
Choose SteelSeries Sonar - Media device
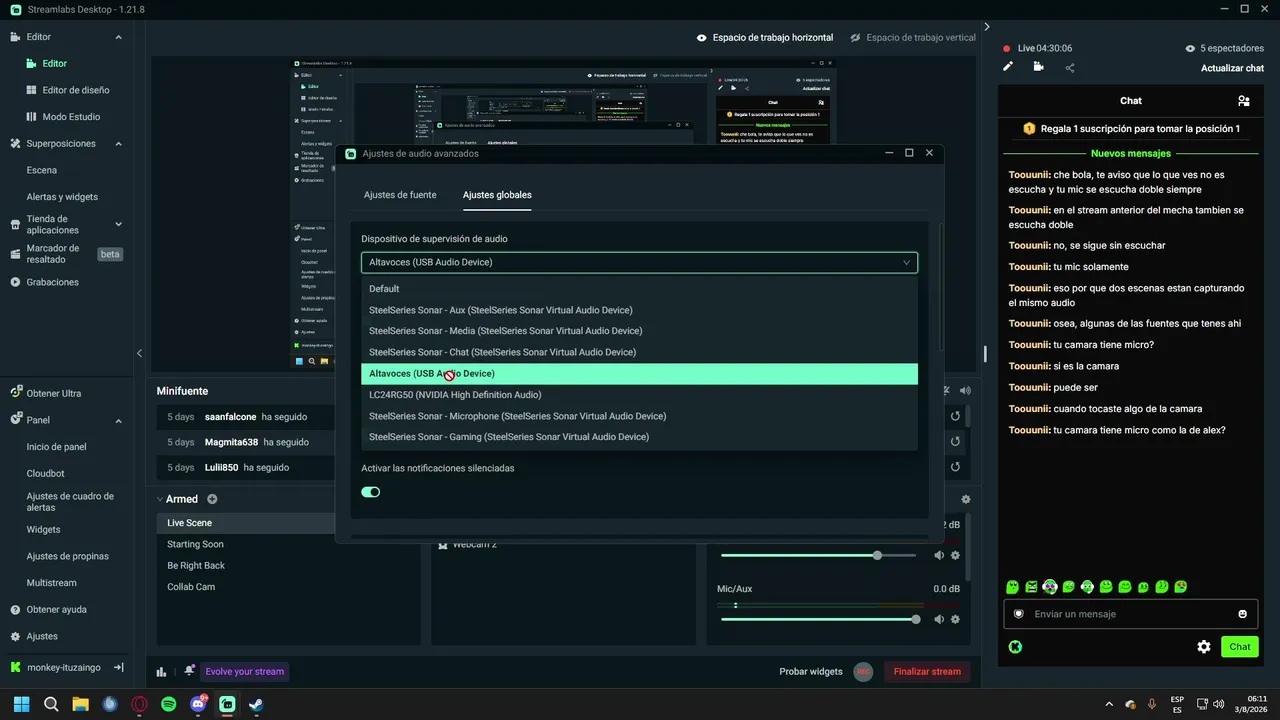639,331
